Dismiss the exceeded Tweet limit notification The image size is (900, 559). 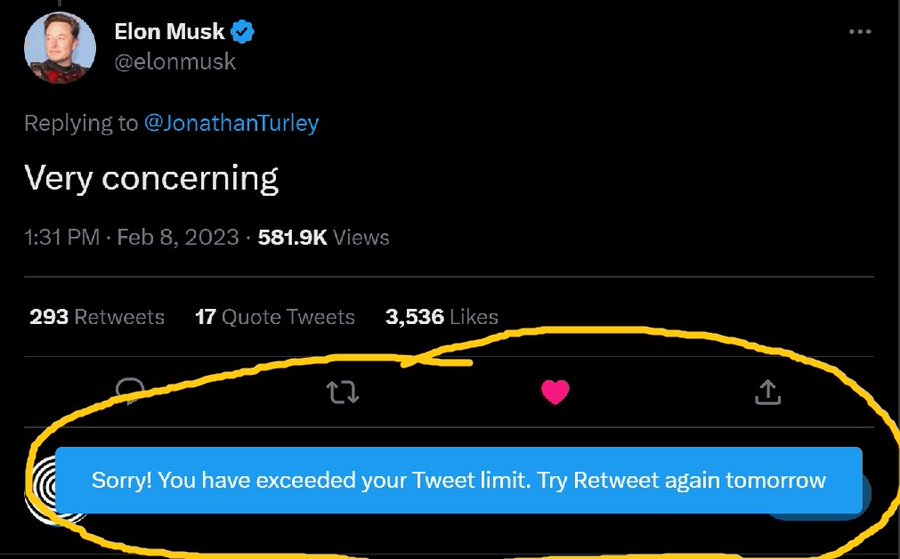tap(458, 481)
